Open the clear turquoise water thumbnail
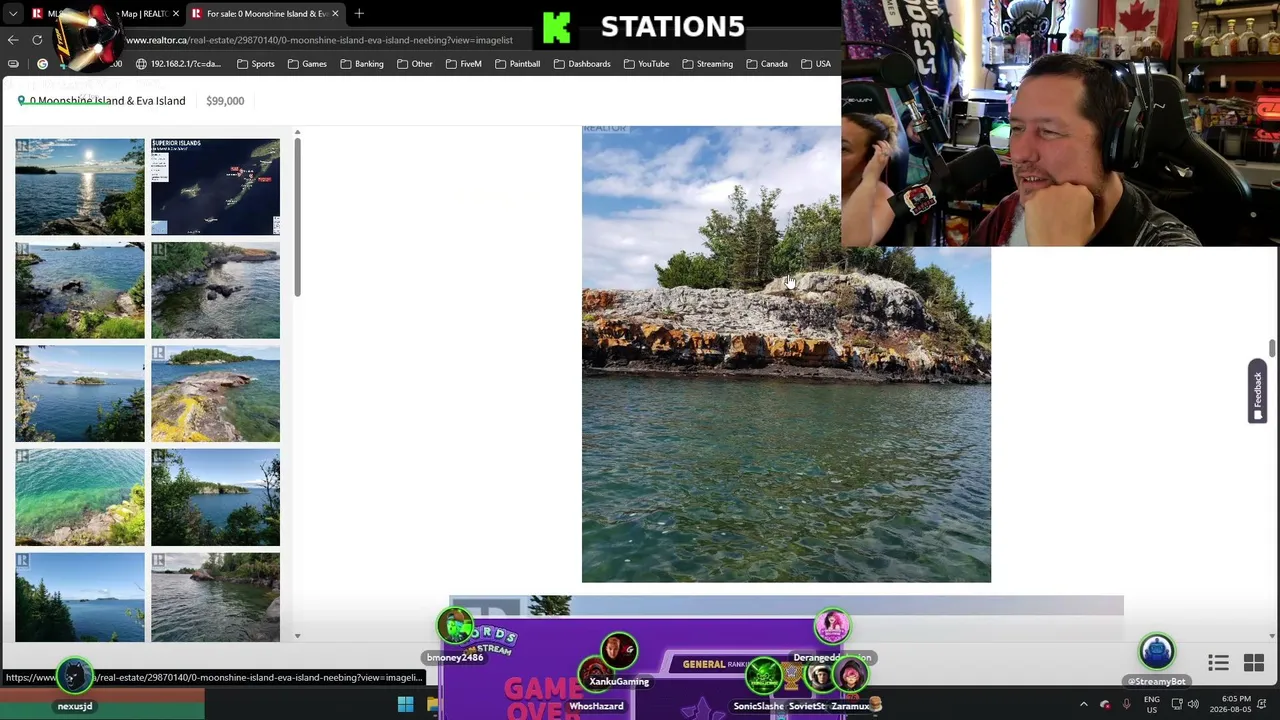Screen dimensions: 1280x720 coord(80,498)
